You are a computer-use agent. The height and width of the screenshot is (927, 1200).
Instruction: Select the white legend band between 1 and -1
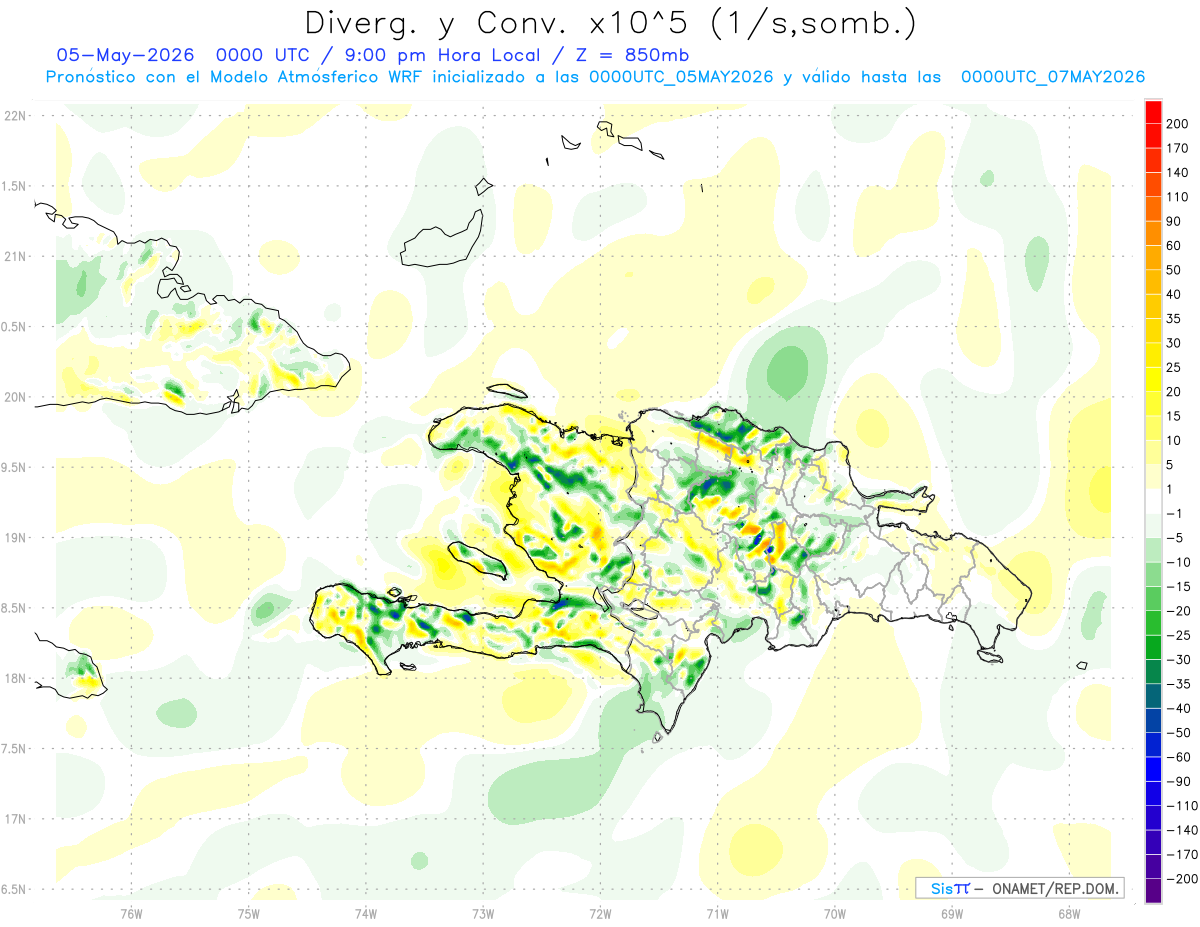1153,501
